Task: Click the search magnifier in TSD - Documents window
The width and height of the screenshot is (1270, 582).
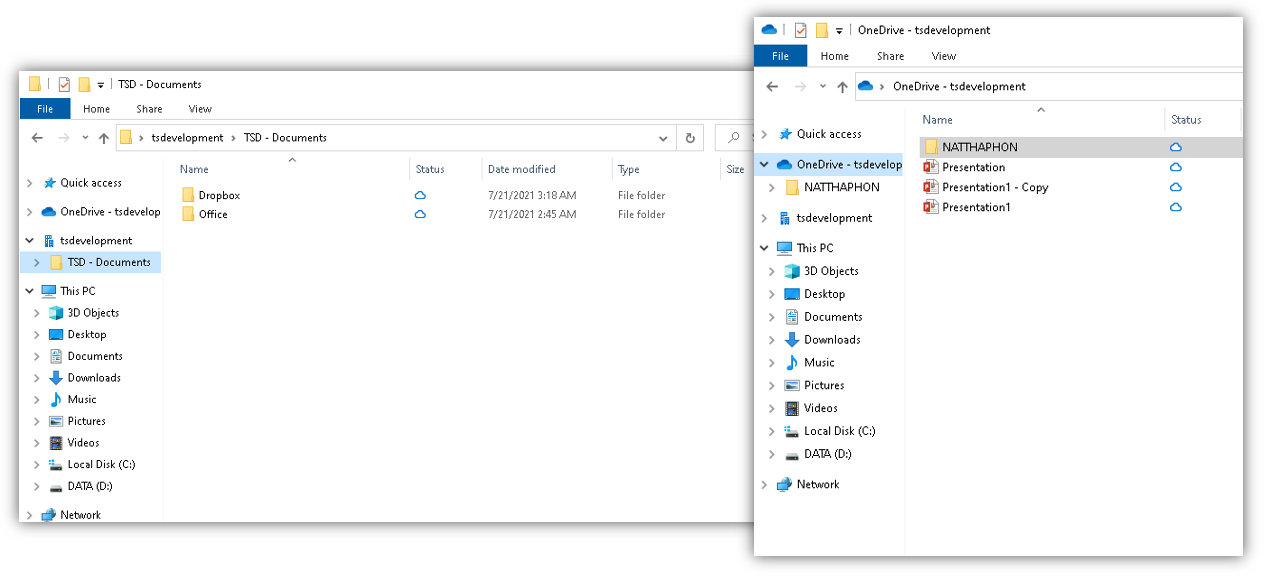Action: click(x=734, y=138)
